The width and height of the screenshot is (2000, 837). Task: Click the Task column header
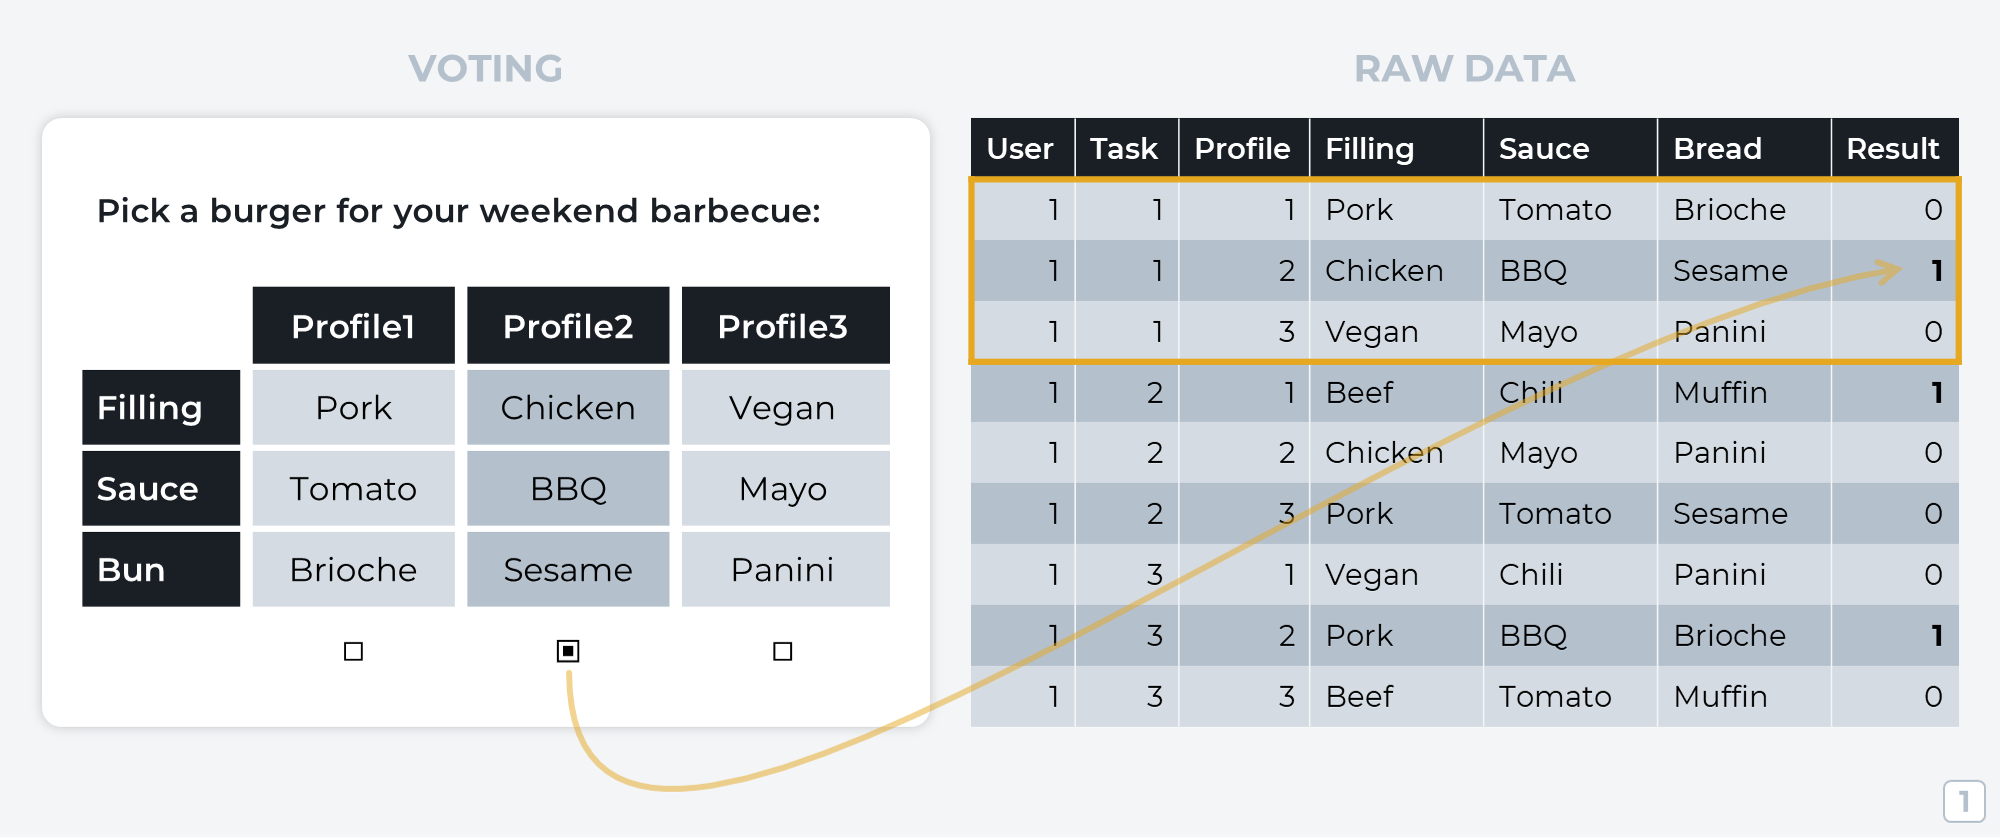point(1126,148)
